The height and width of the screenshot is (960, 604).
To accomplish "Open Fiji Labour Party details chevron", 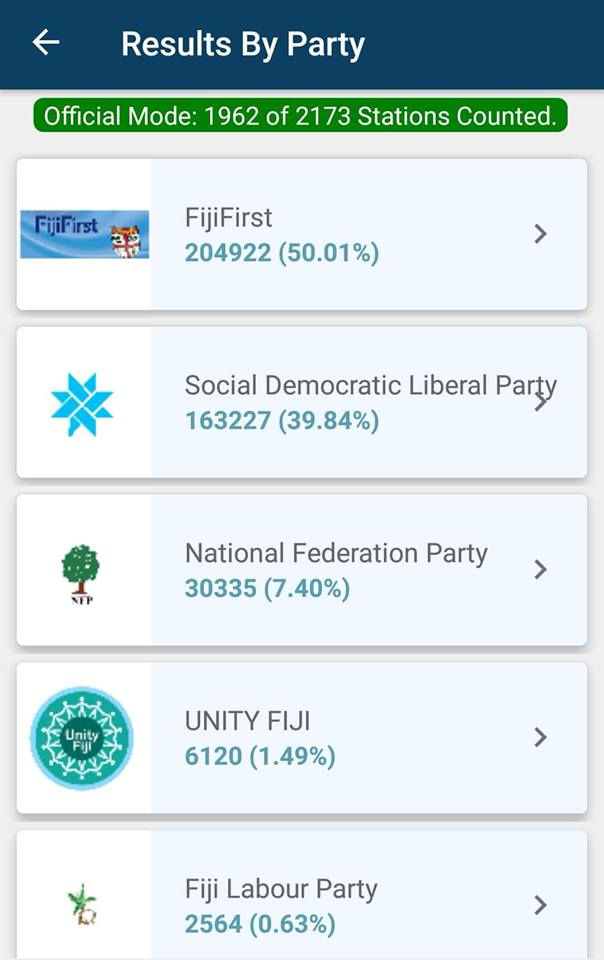I will (540, 905).
